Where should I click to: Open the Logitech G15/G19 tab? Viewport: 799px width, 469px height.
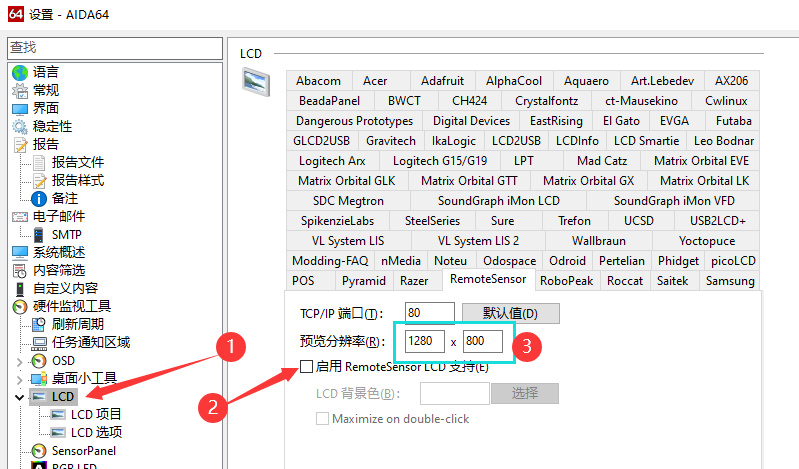[440, 161]
